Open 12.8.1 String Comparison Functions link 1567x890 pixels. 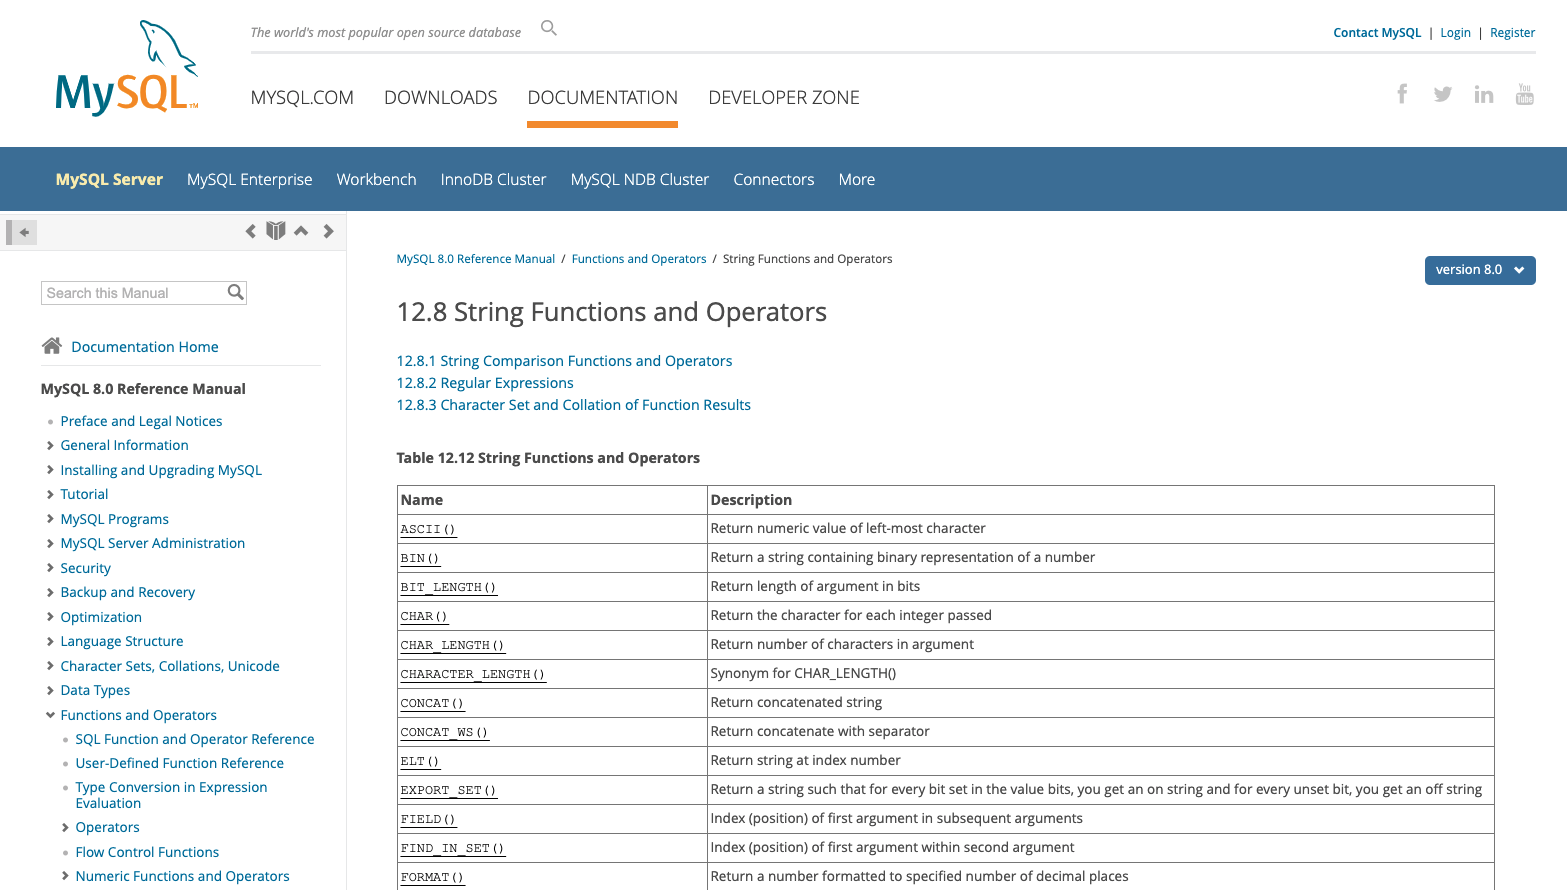(x=564, y=361)
